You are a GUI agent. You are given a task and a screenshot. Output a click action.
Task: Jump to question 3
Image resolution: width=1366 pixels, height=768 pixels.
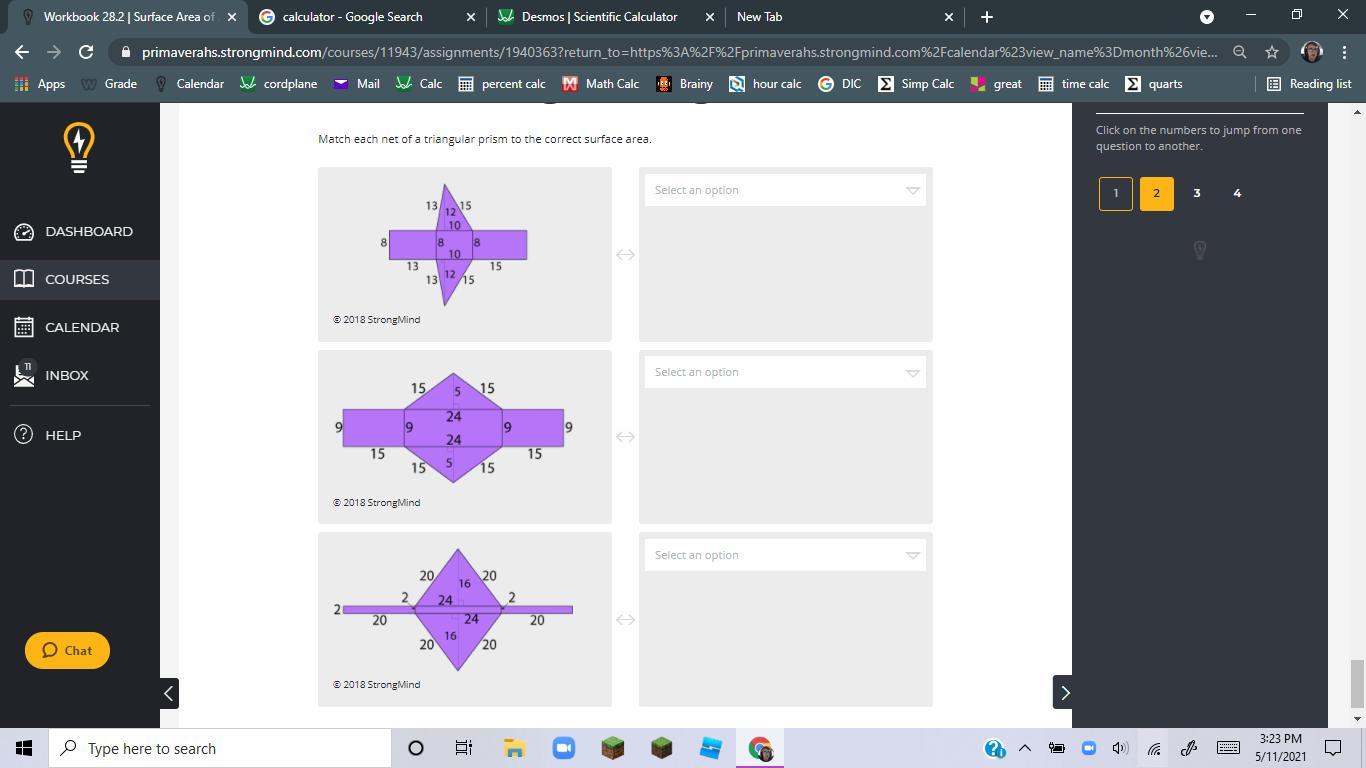point(1197,193)
